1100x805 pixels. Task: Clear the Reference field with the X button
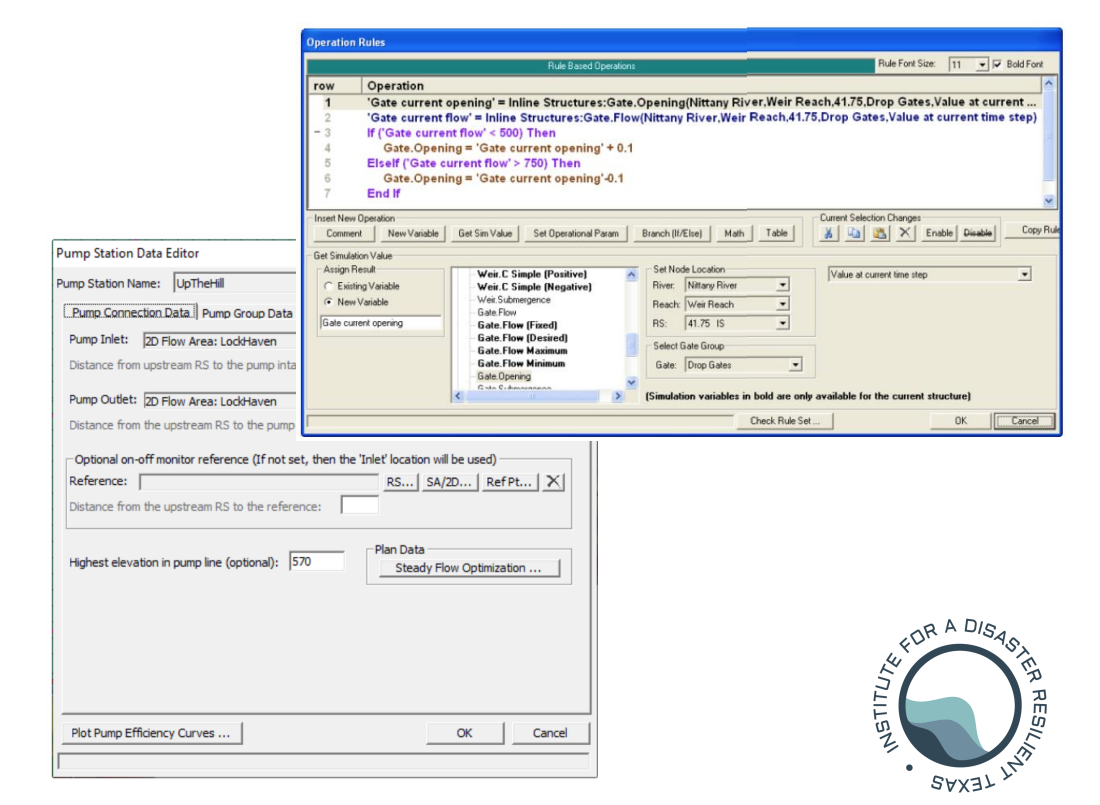[x=554, y=481]
